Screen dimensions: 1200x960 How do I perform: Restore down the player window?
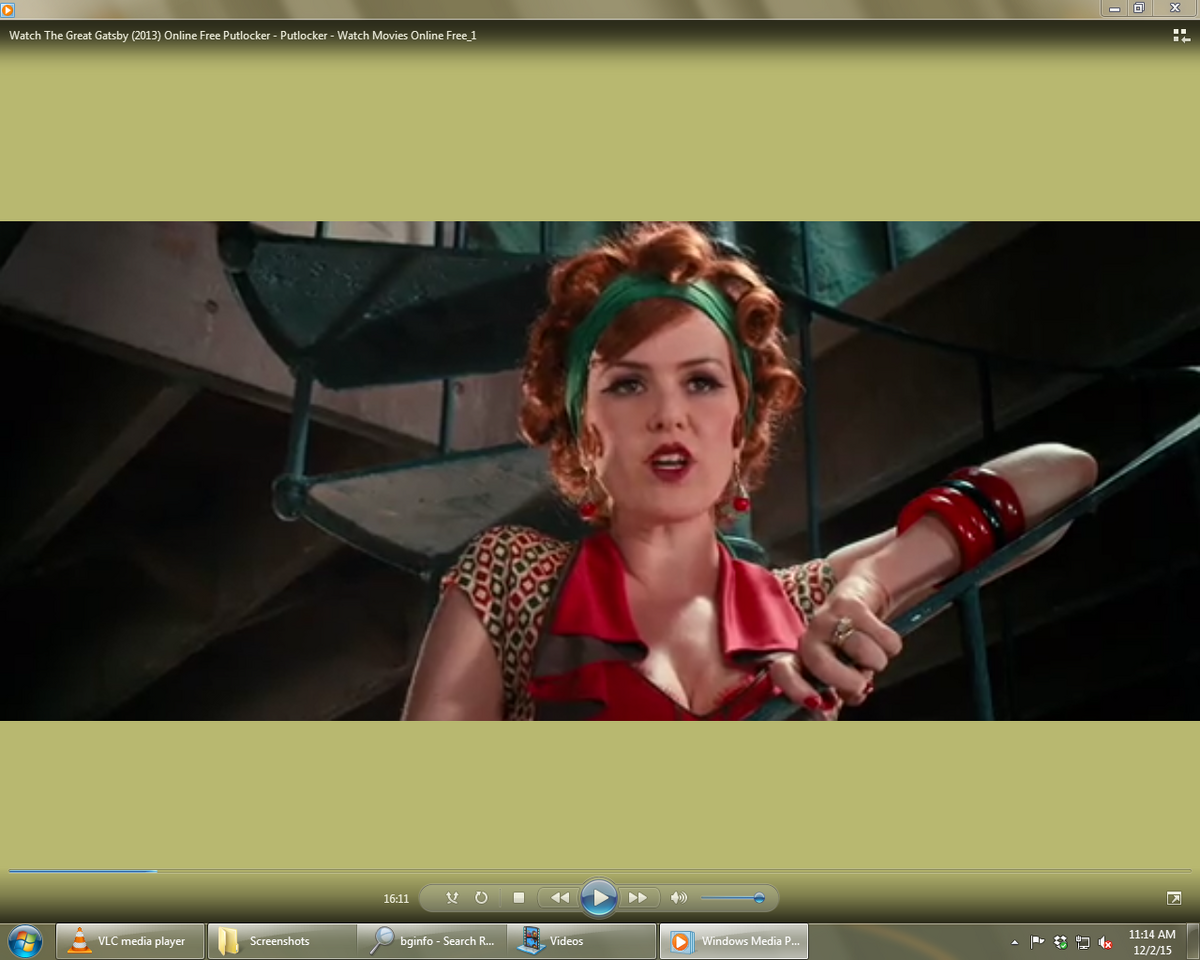point(1138,8)
